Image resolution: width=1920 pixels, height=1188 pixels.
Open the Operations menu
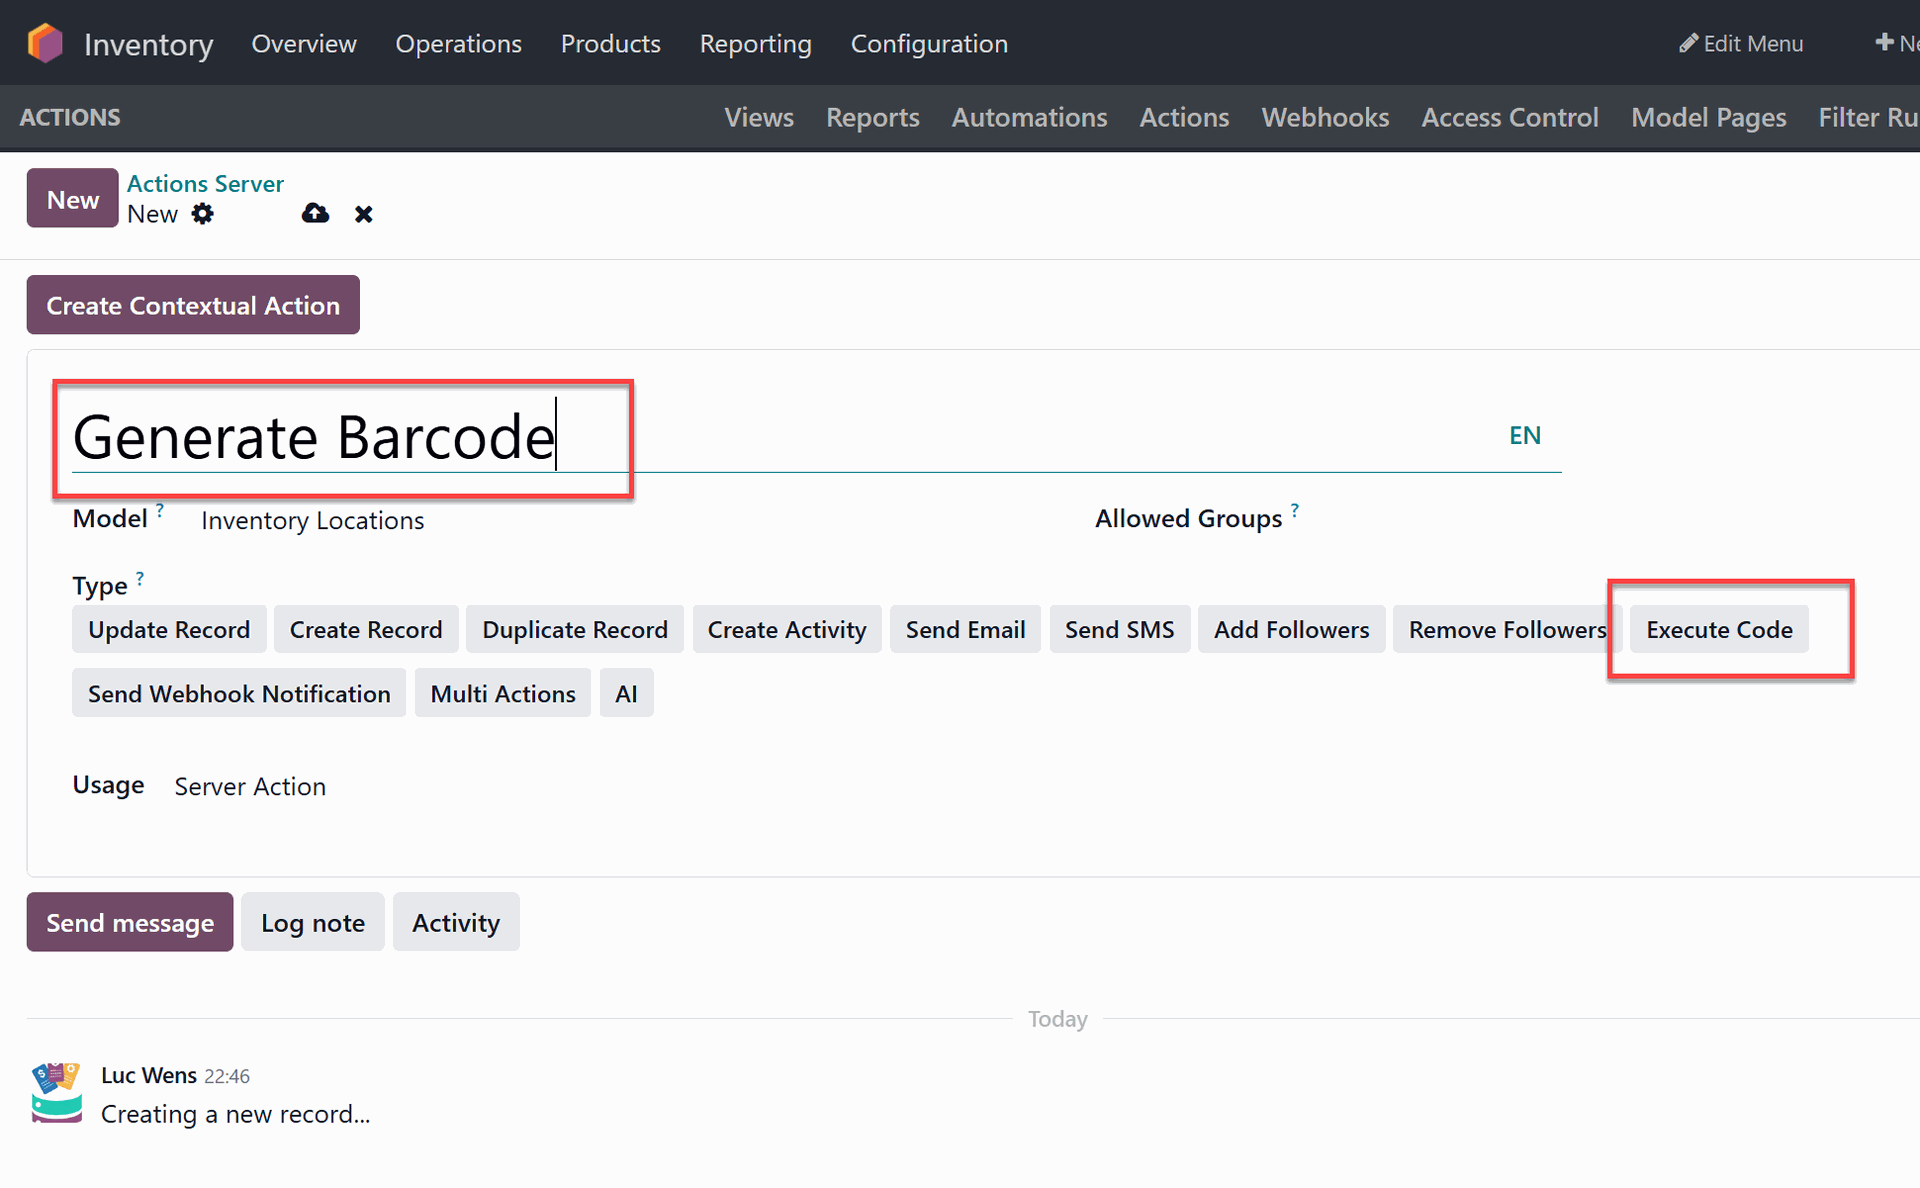click(458, 44)
